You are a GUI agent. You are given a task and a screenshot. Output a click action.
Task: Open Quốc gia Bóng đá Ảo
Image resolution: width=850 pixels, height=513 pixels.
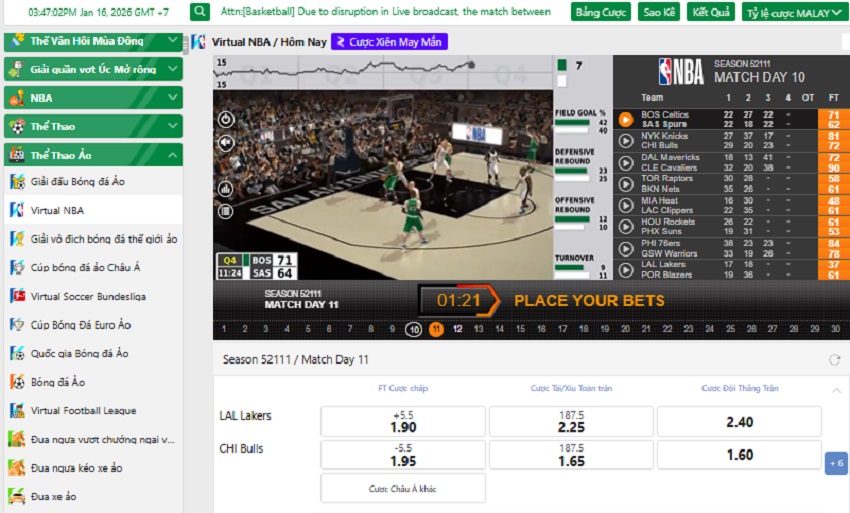(x=93, y=354)
